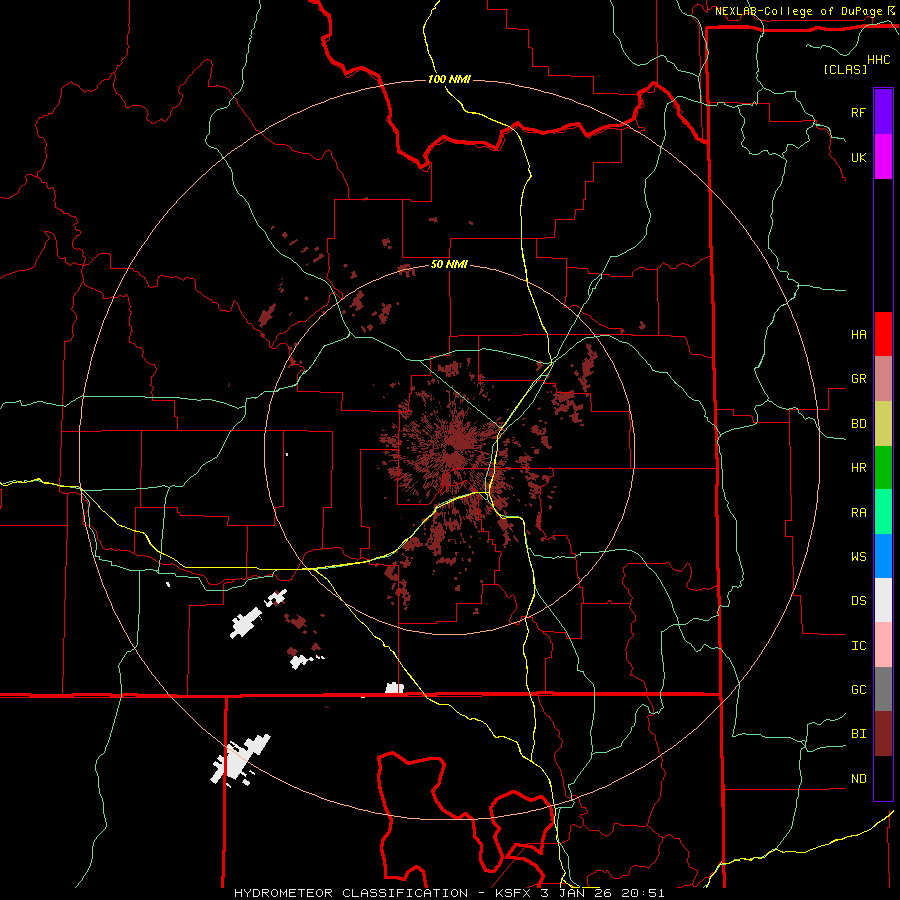Click the RF legend label
This screenshot has height=900, width=900.
pos(858,112)
